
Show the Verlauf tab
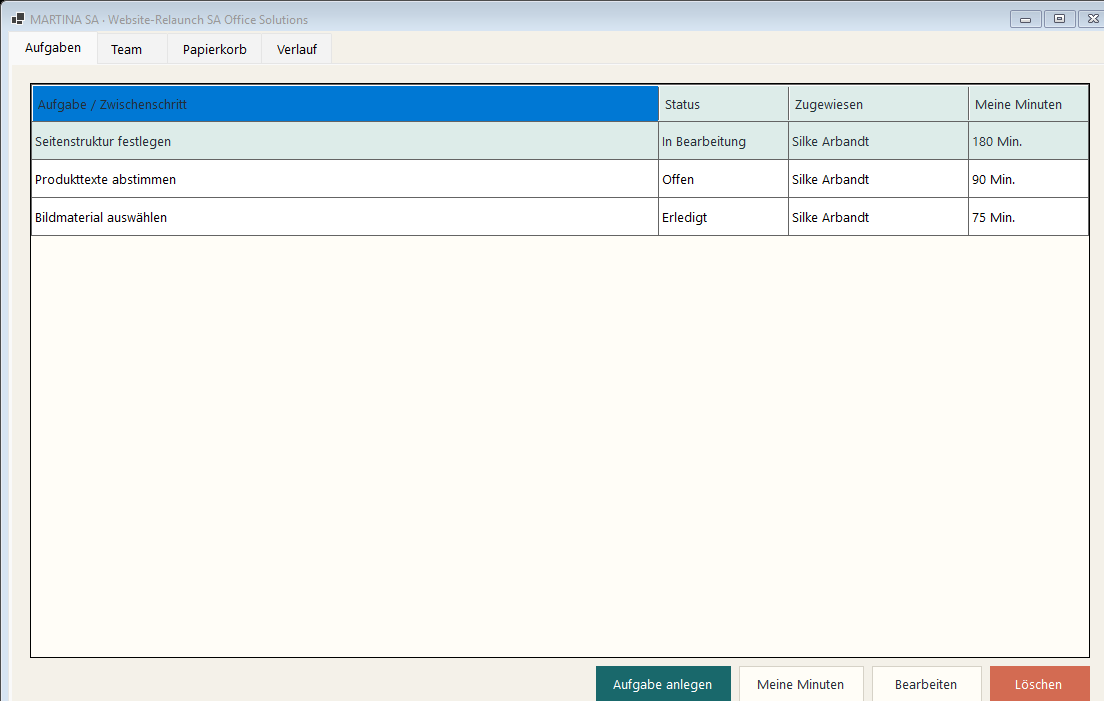[x=296, y=49]
